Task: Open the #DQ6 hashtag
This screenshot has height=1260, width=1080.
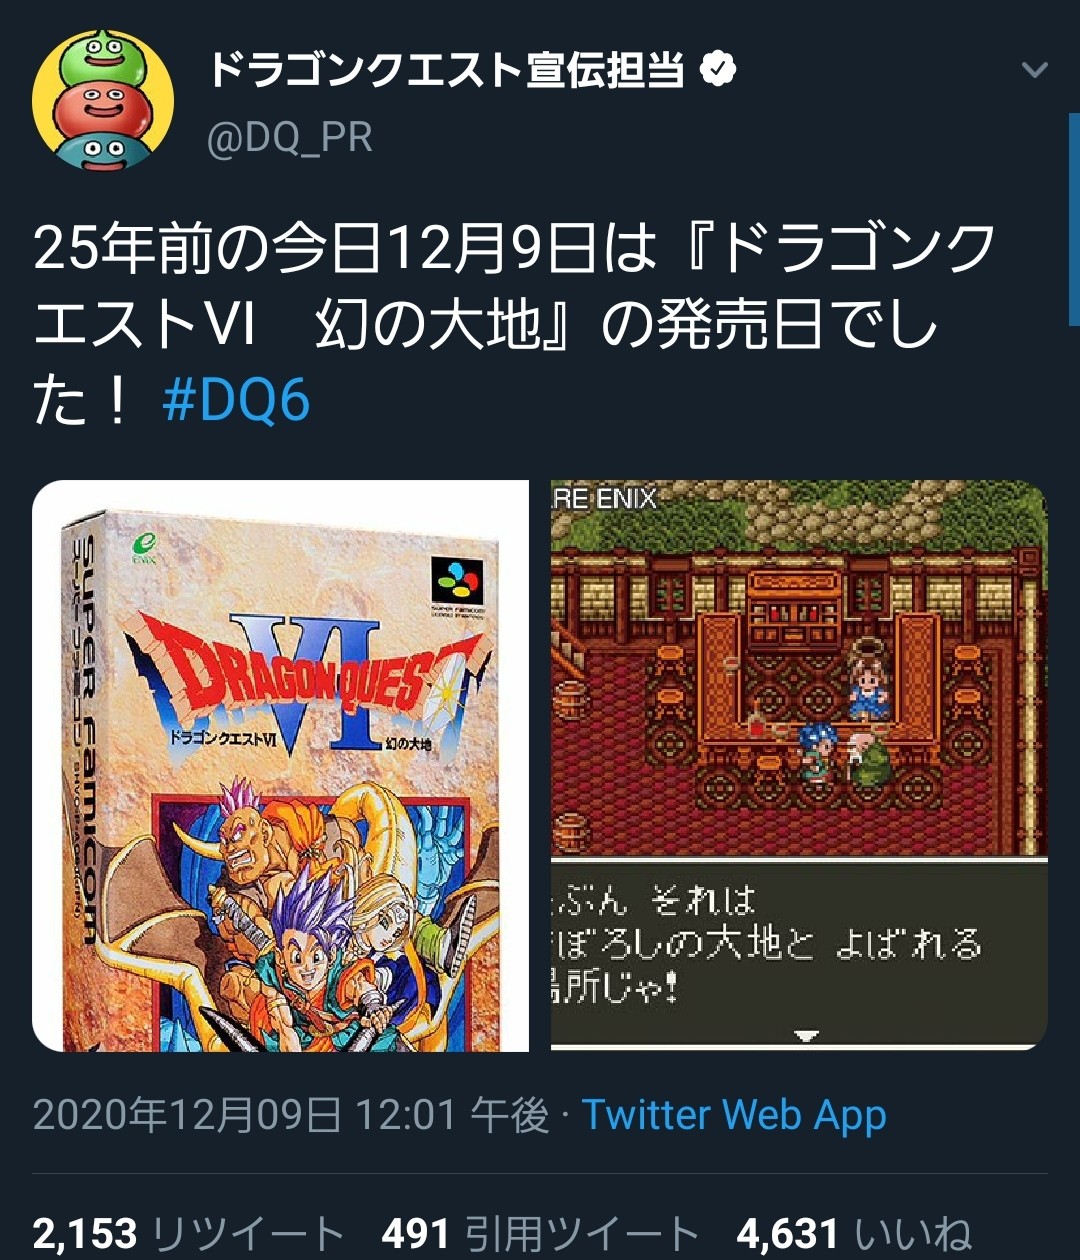Action: pyautogui.click(x=236, y=402)
